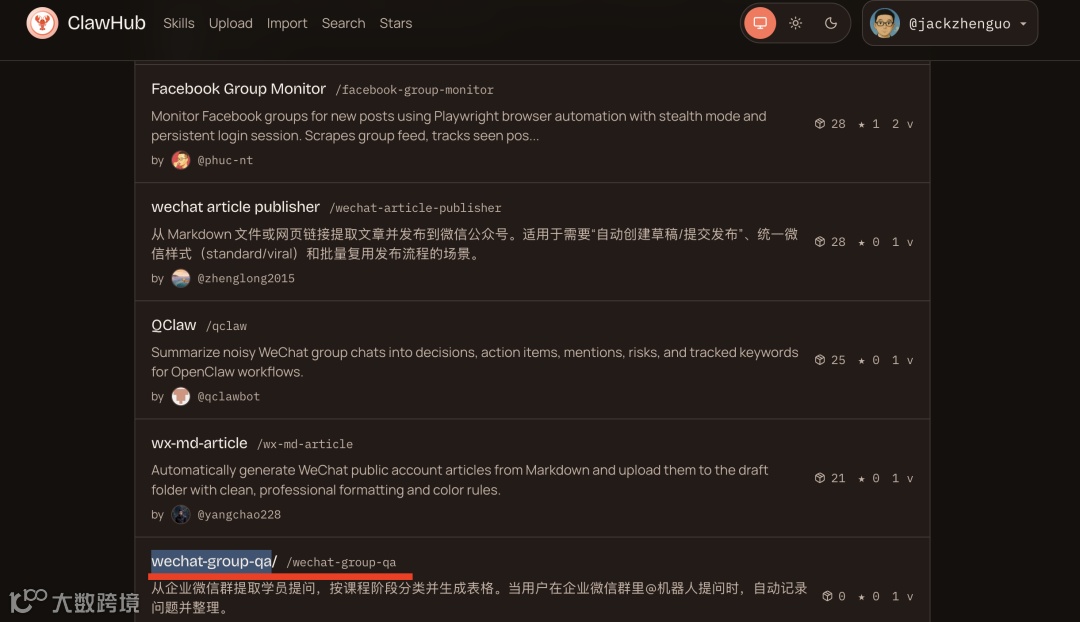Click the /wx-md-article slug text
1080x622 pixels.
tap(304, 444)
